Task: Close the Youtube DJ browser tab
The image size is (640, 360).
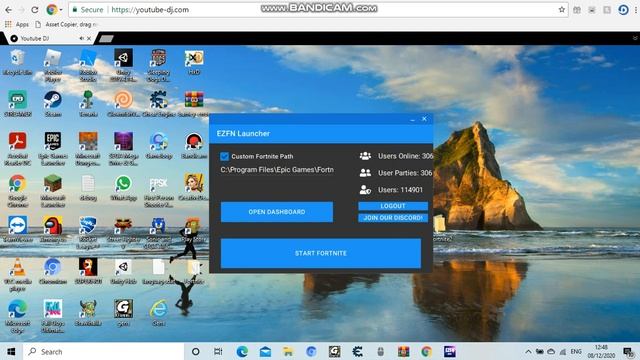Action: pyautogui.click(x=89, y=38)
